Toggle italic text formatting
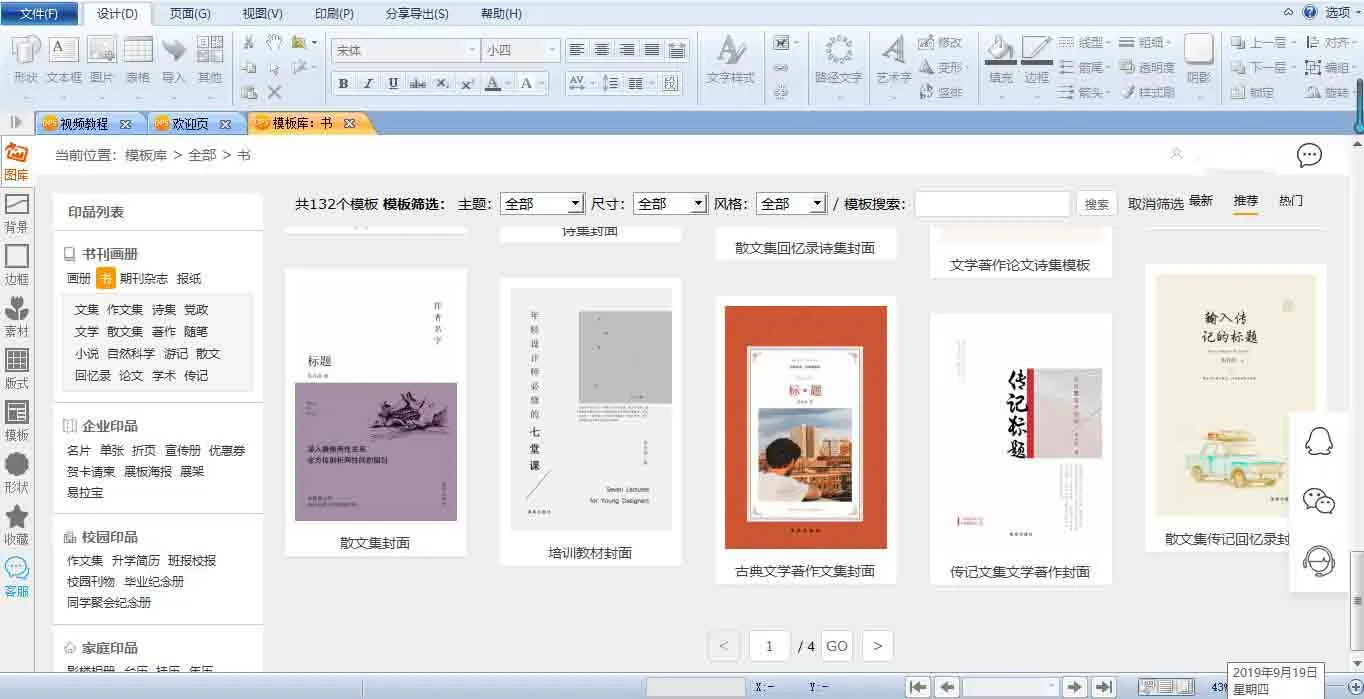The image size is (1364, 699). click(x=368, y=84)
